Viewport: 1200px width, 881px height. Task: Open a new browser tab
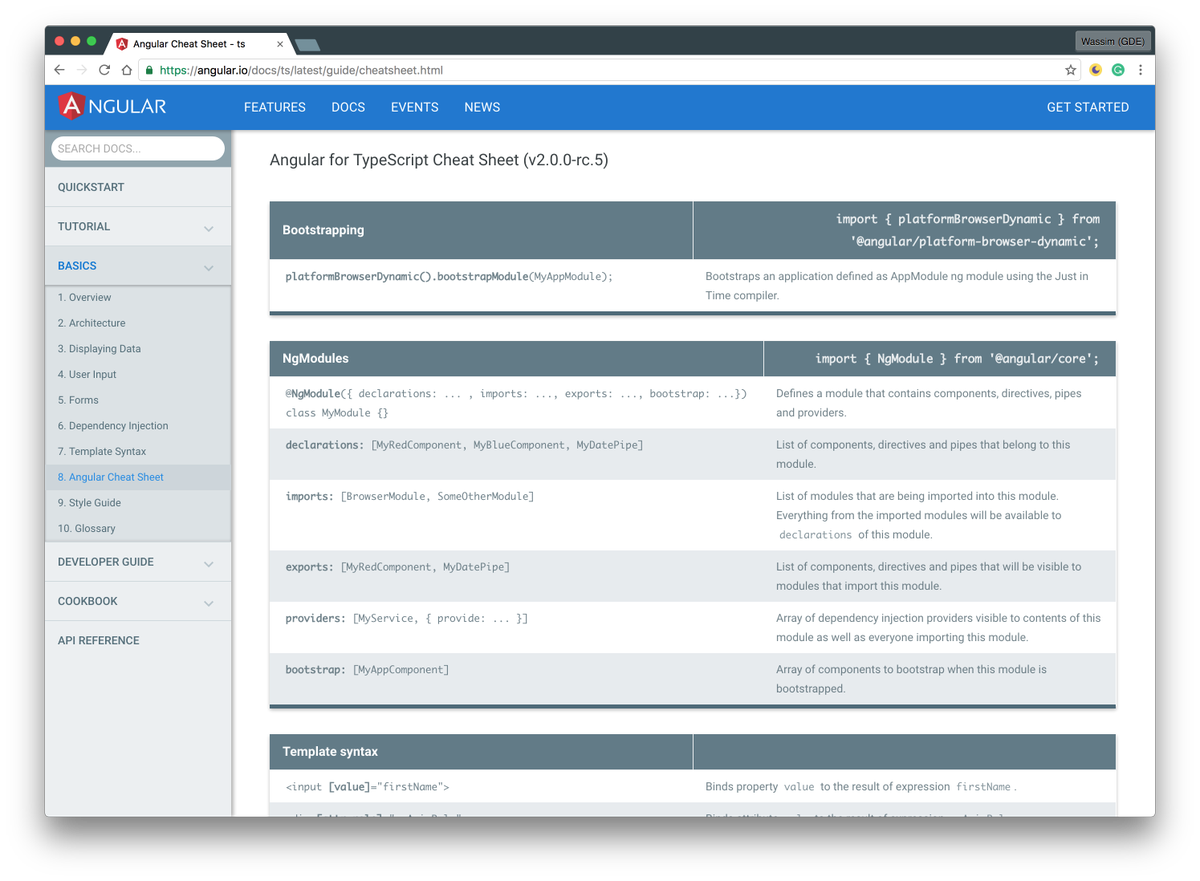pyautogui.click(x=308, y=45)
